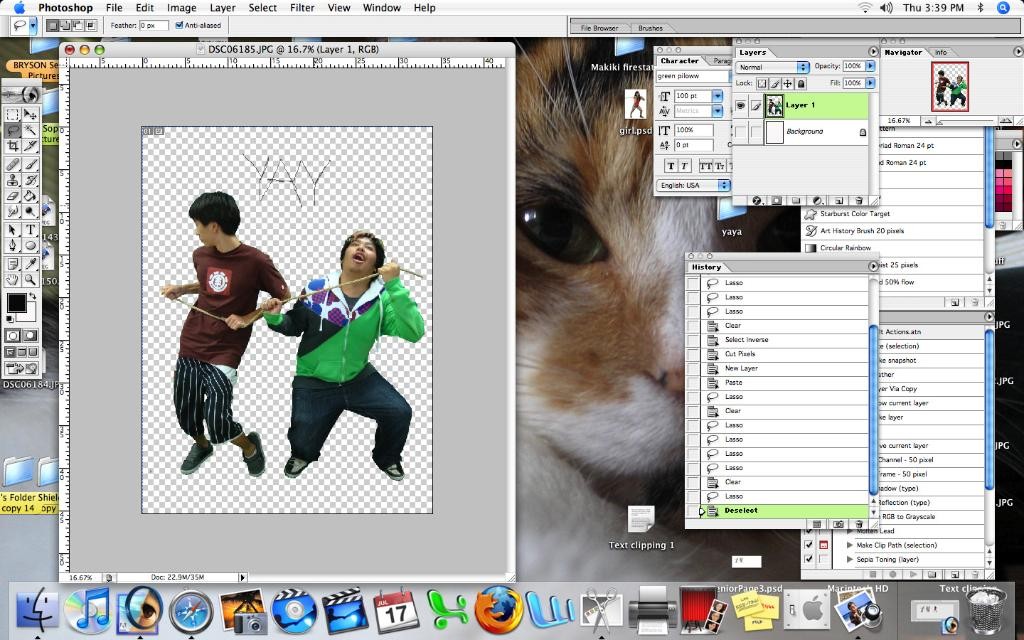Select the Healing Brush tool

12,165
